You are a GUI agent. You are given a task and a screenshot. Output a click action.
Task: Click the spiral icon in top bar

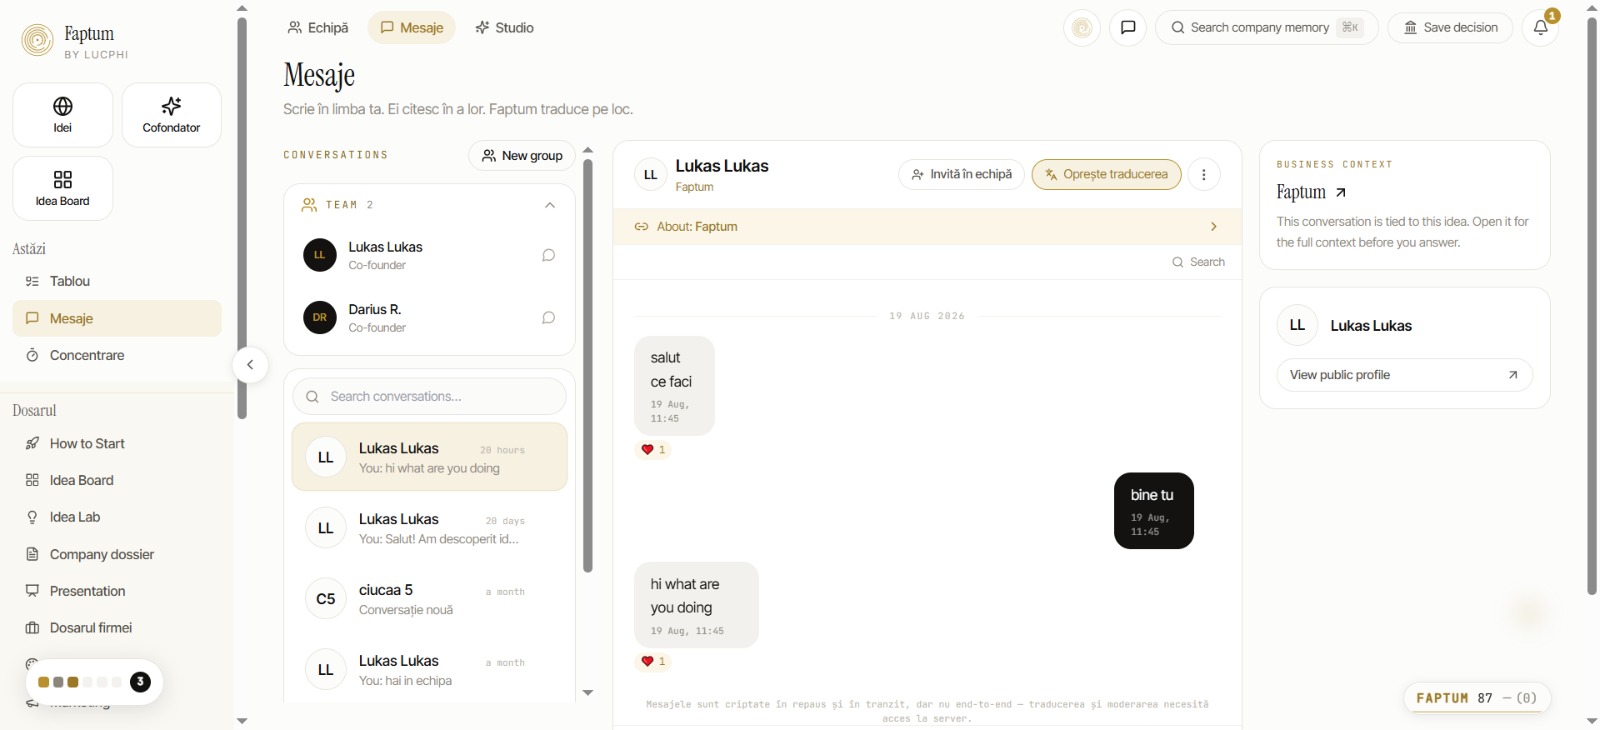pos(1082,28)
